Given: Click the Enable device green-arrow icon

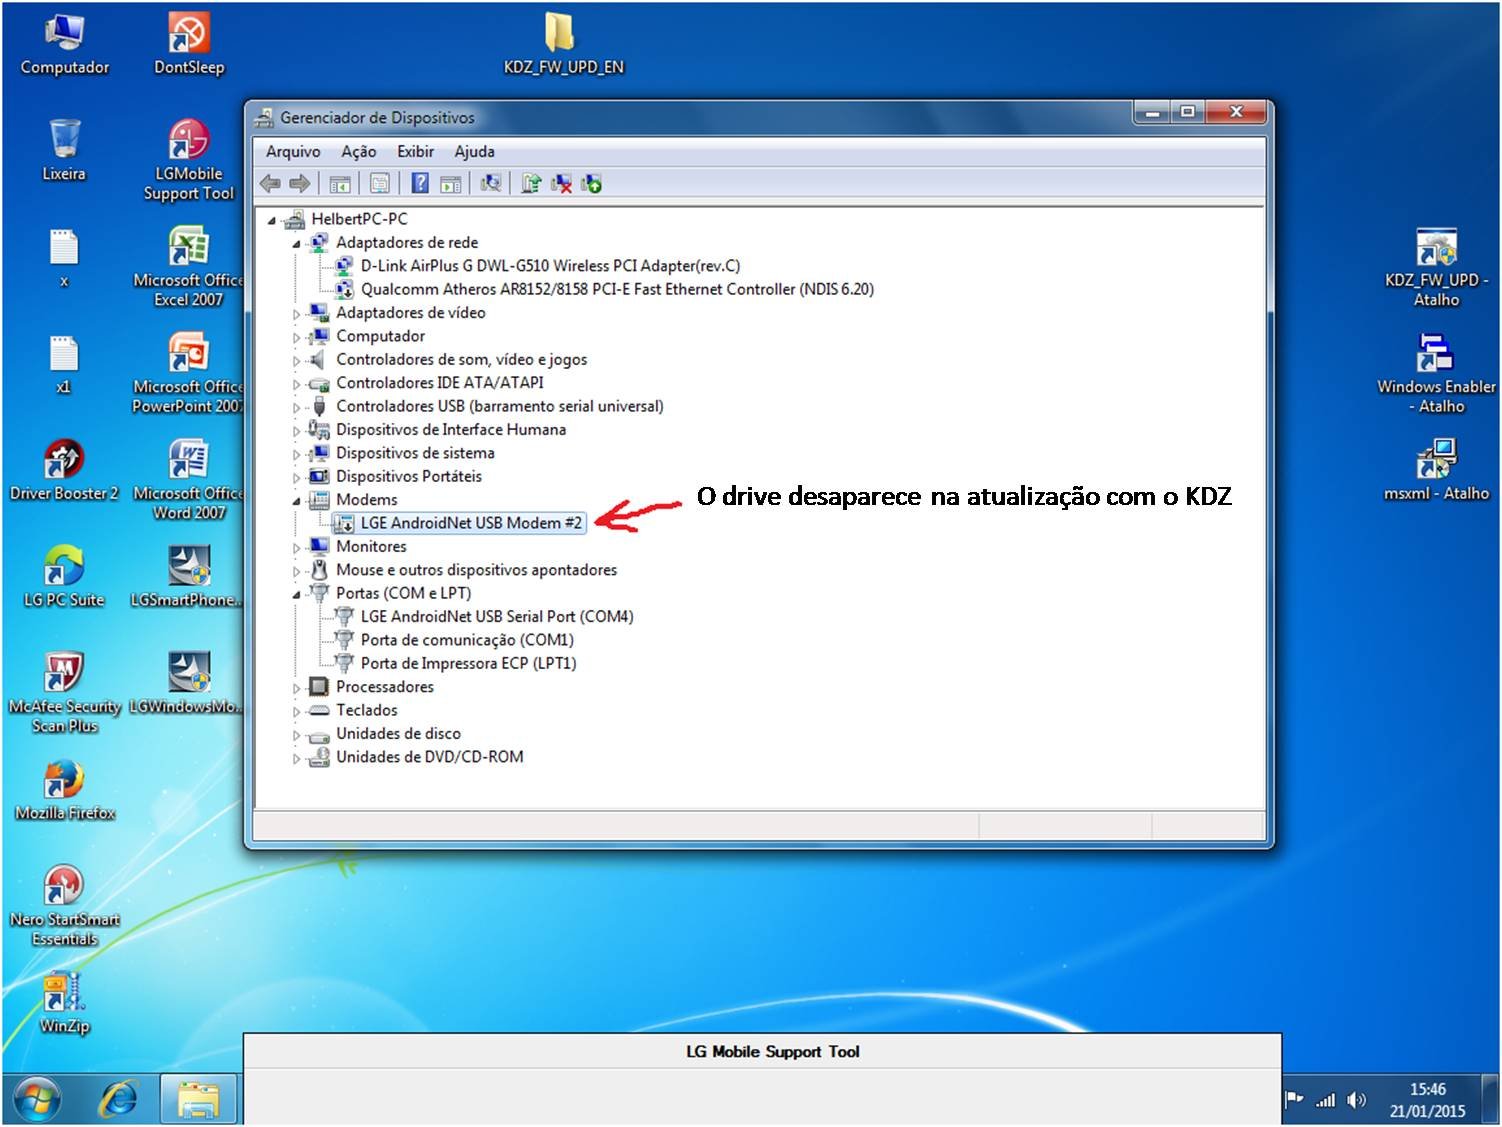Looking at the screenshot, I should 591,183.
